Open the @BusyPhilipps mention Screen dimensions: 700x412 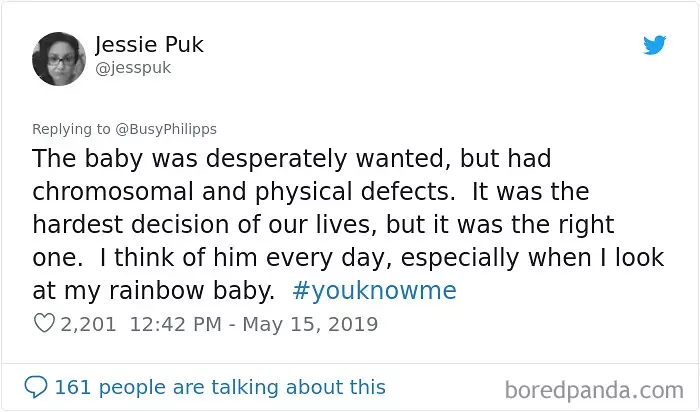[x=166, y=129]
